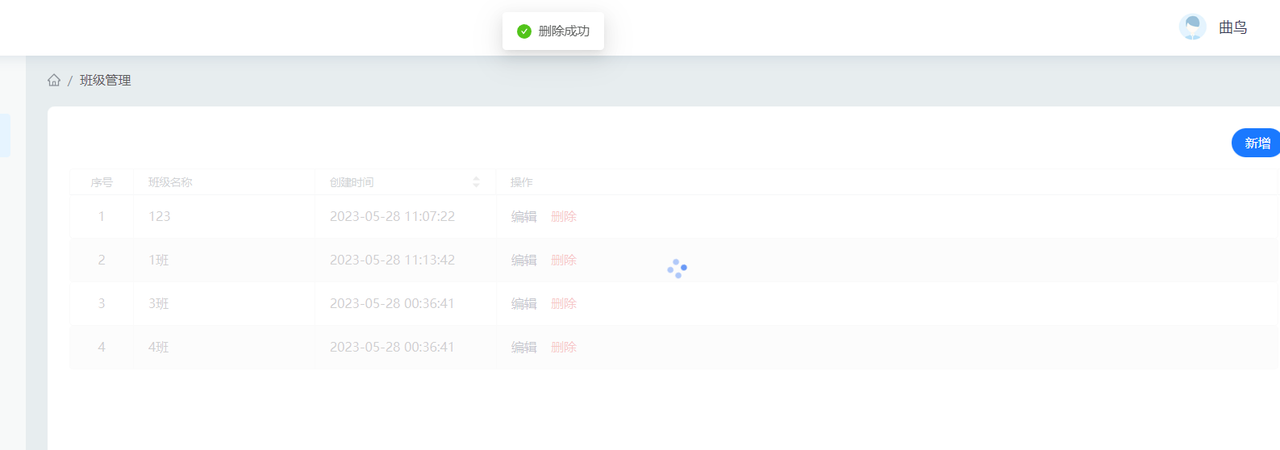This screenshot has width=1280, height=450.
Task: Select the cell 2023-05-28 11:13:42
Action: tap(405, 260)
